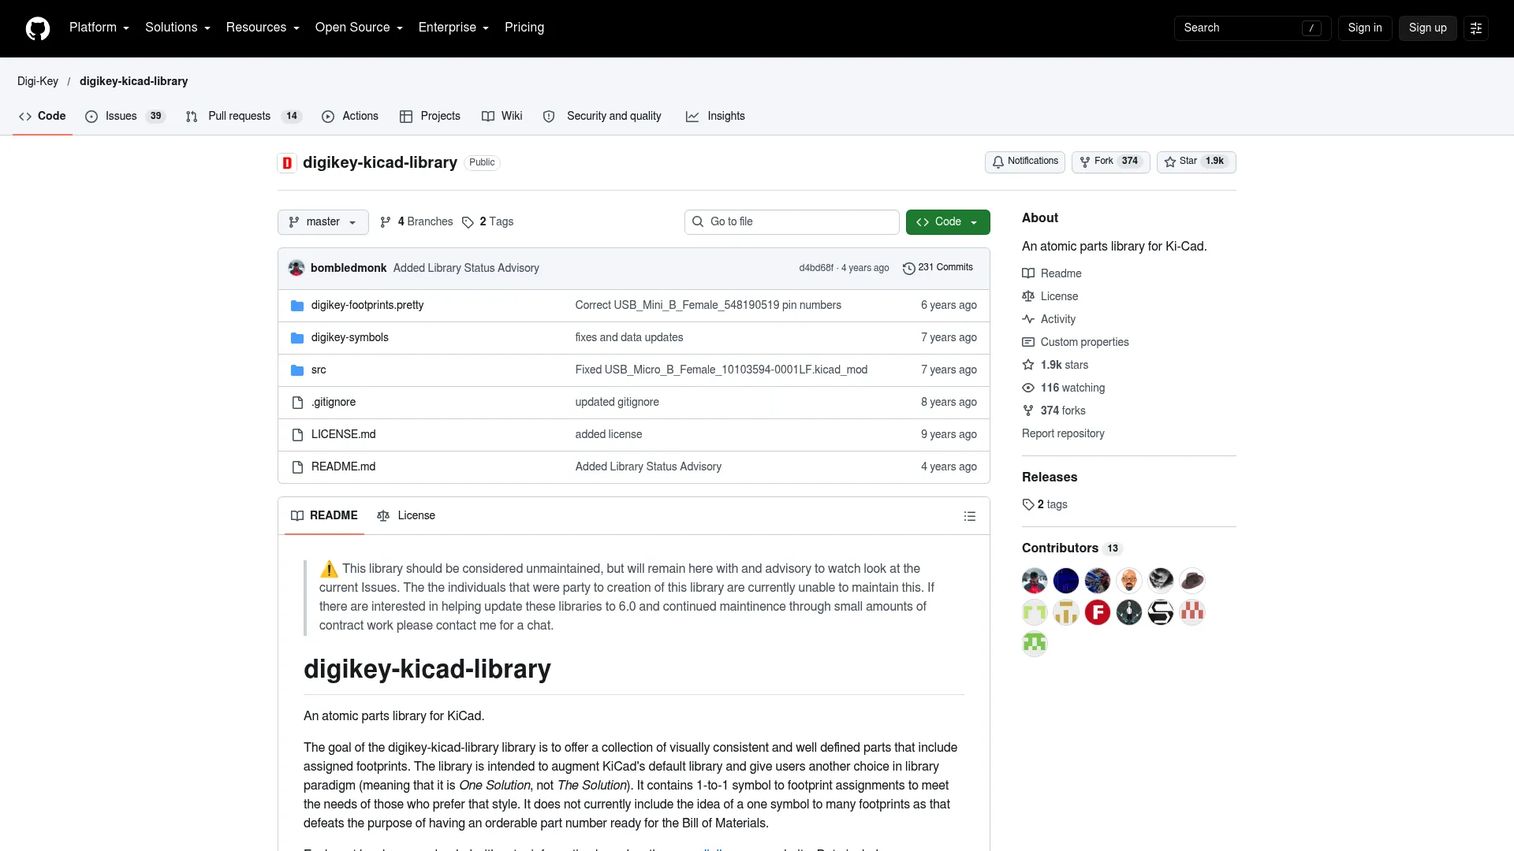
Task: Expand the Enterprise menu
Action: (453, 28)
